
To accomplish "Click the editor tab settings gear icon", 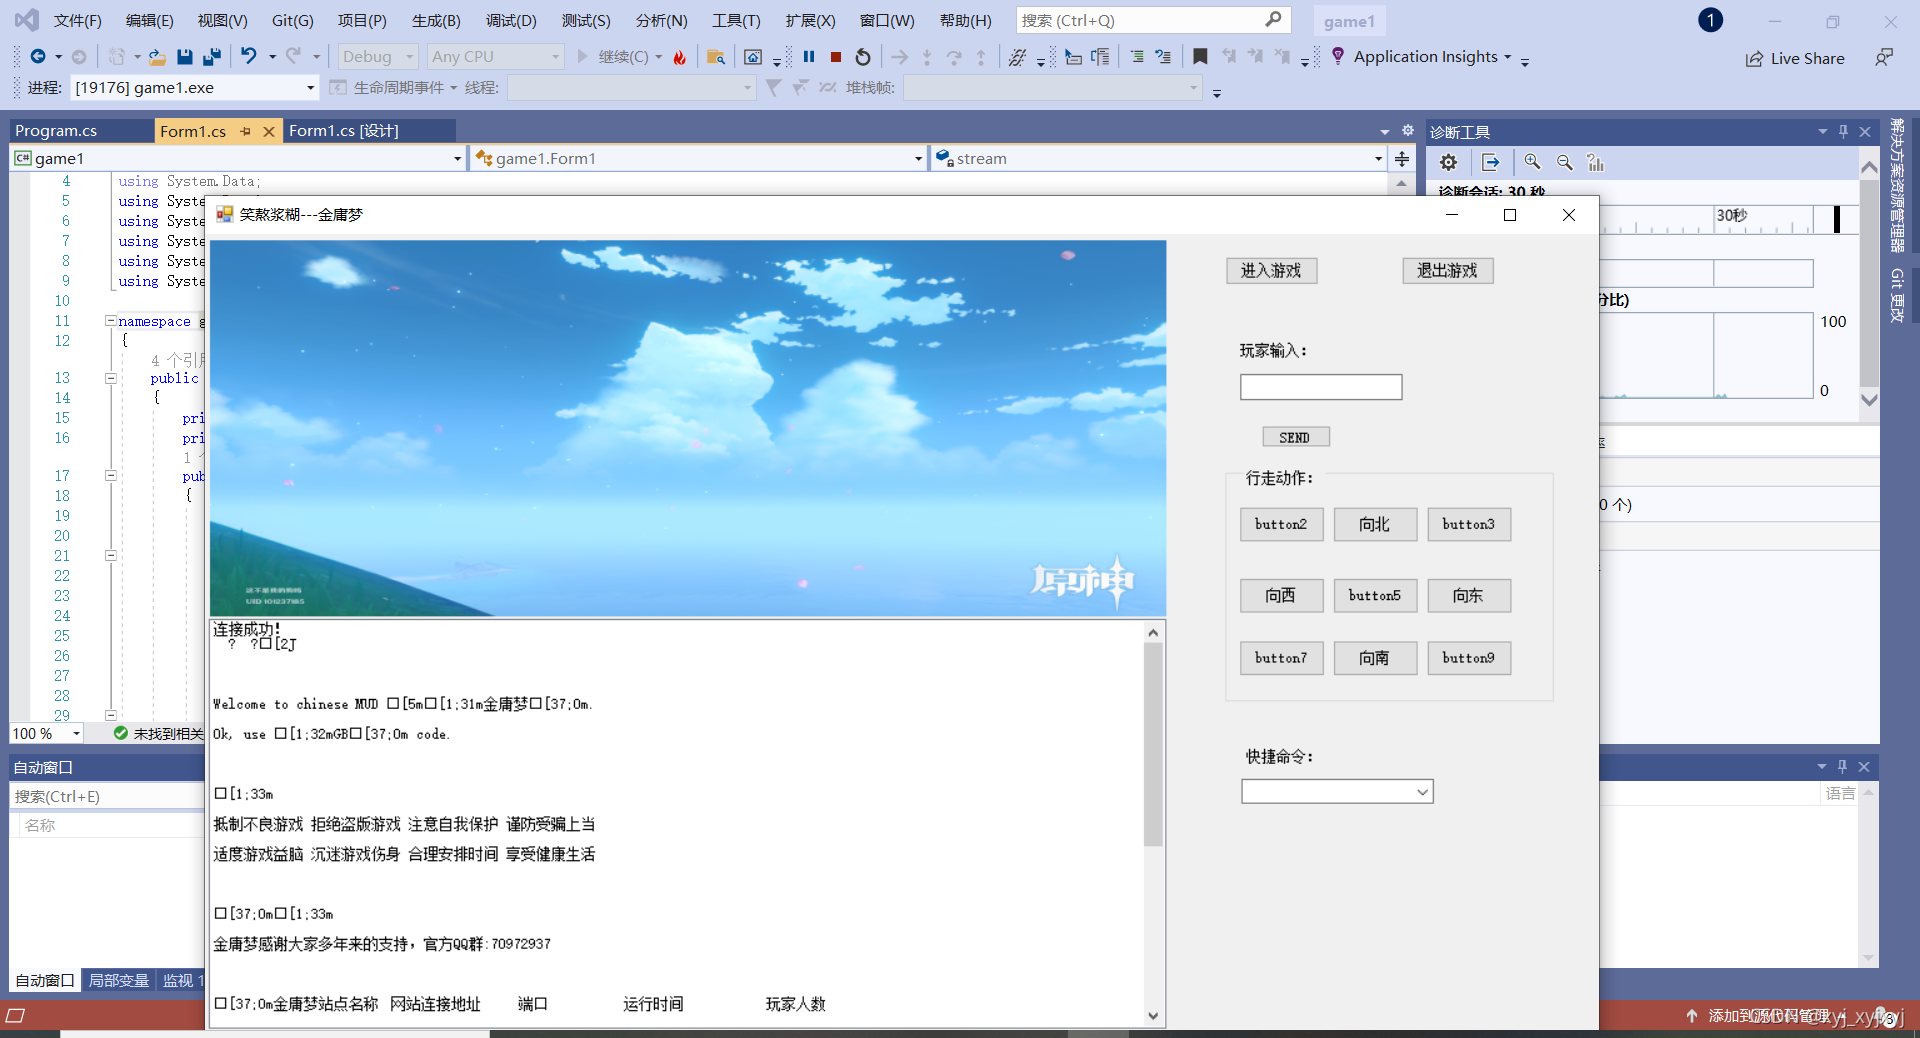I will tap(1408, 131).
